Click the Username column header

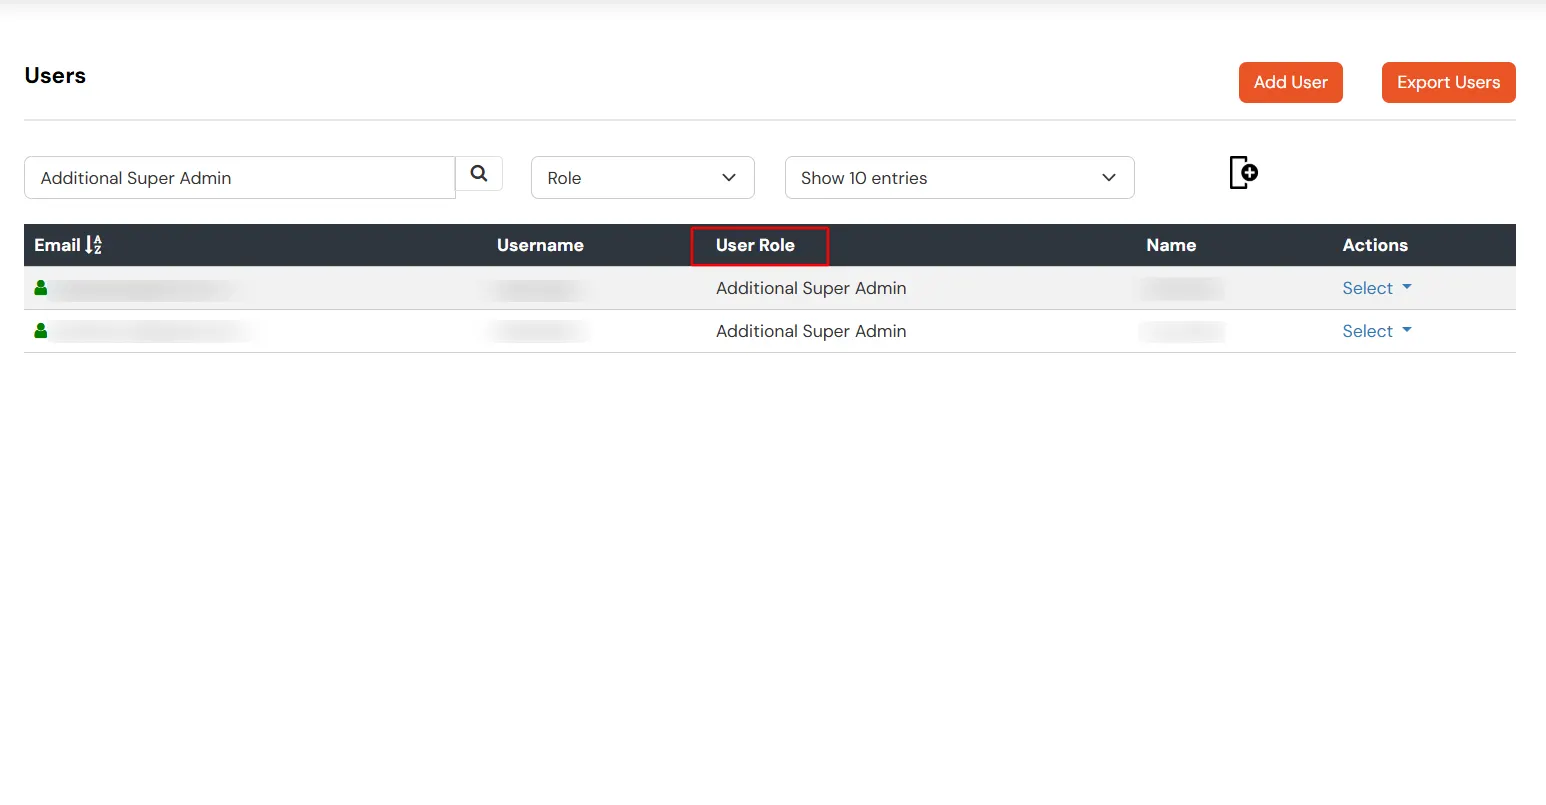(540, 245)
